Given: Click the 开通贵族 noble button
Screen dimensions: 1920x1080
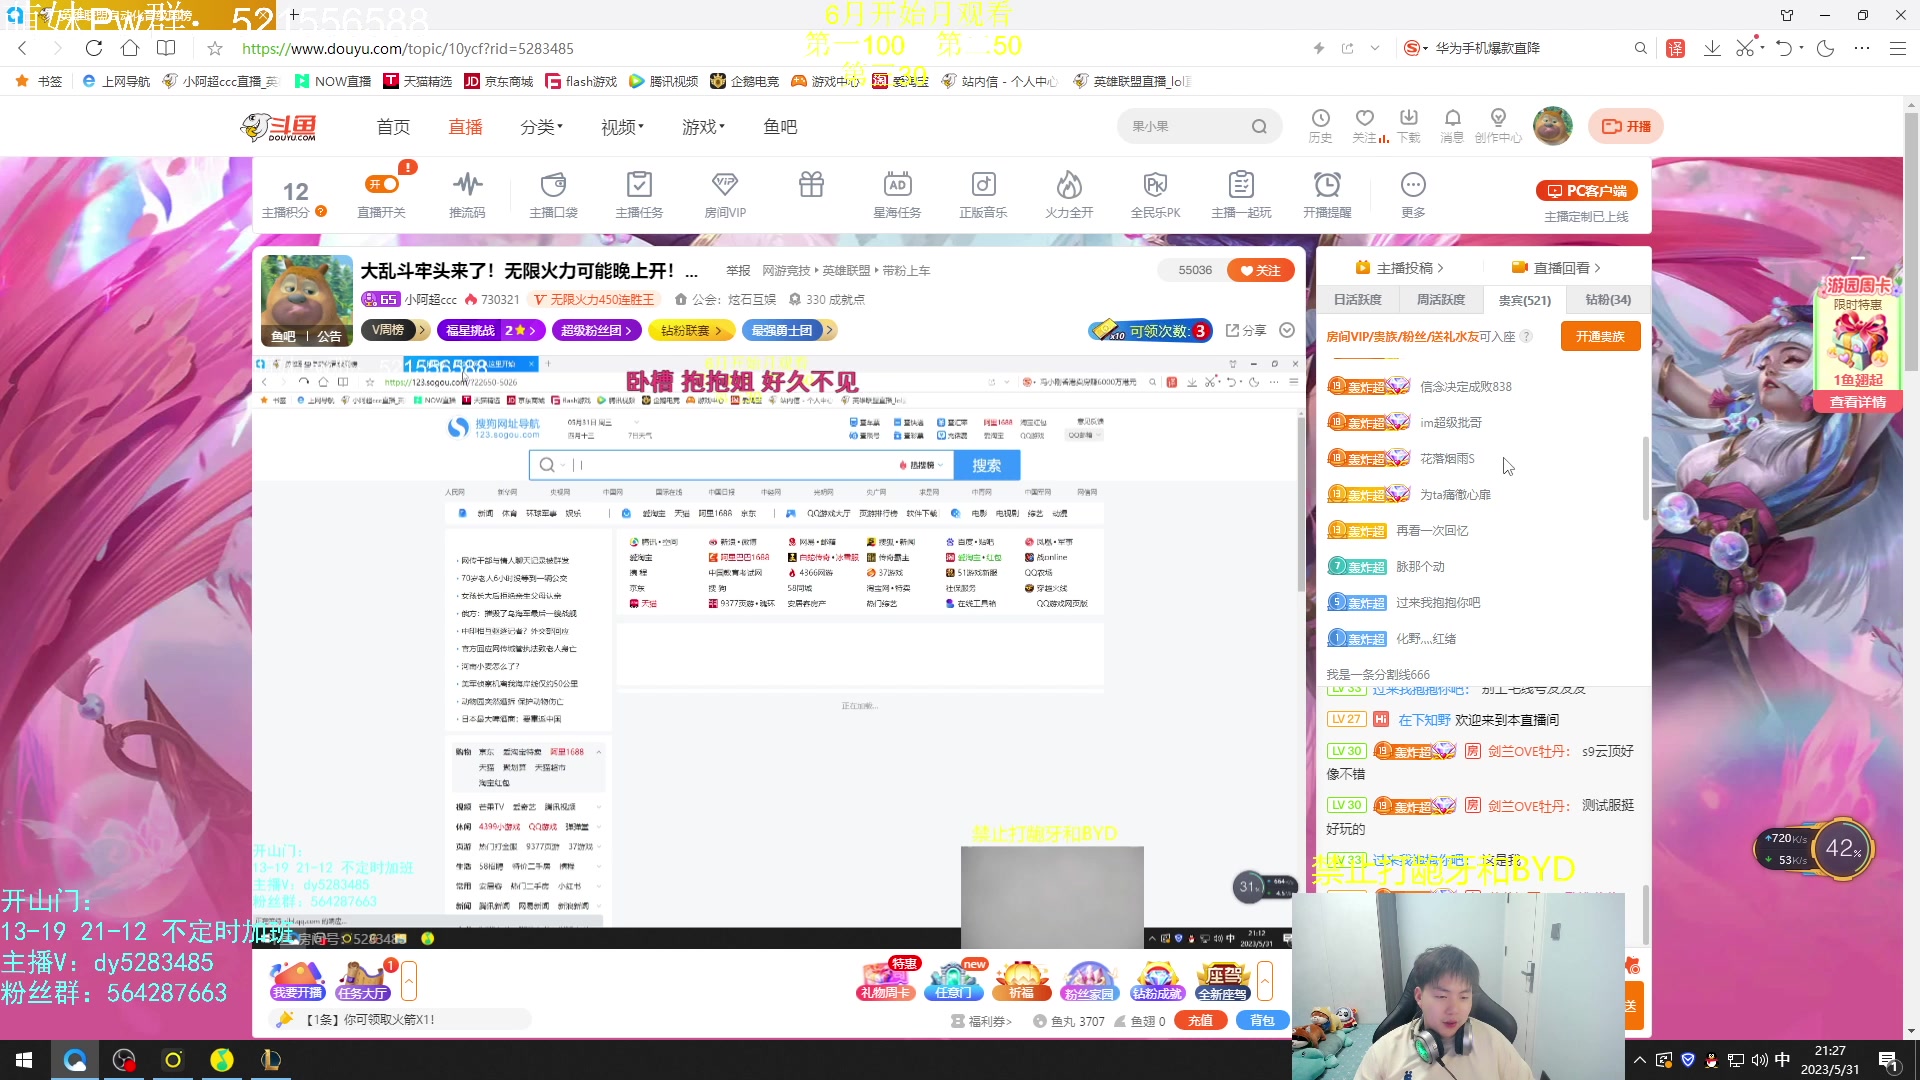Looking at the screenshot, I should click(1599, 336).
